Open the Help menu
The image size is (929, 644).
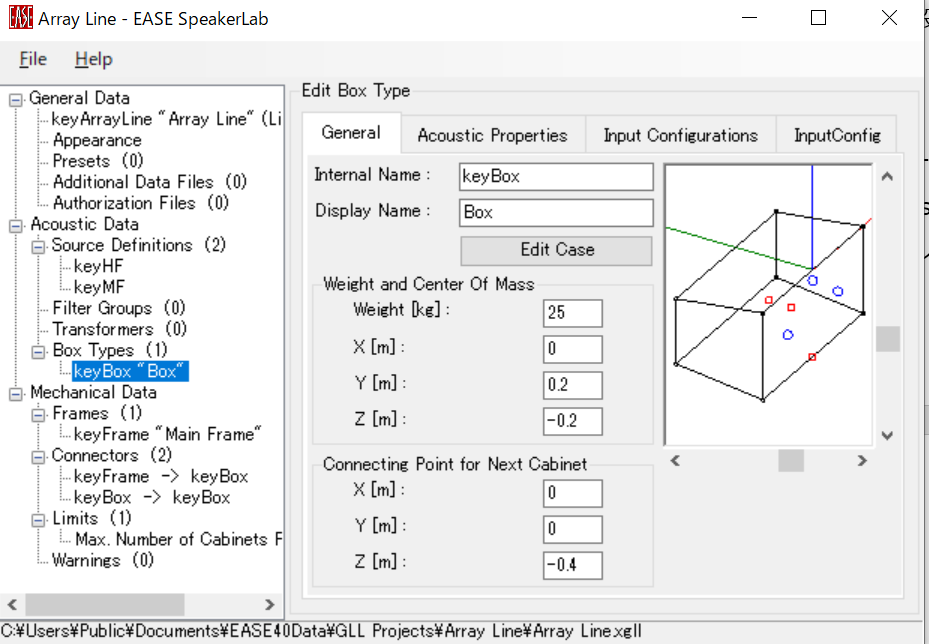coord(94,59)
